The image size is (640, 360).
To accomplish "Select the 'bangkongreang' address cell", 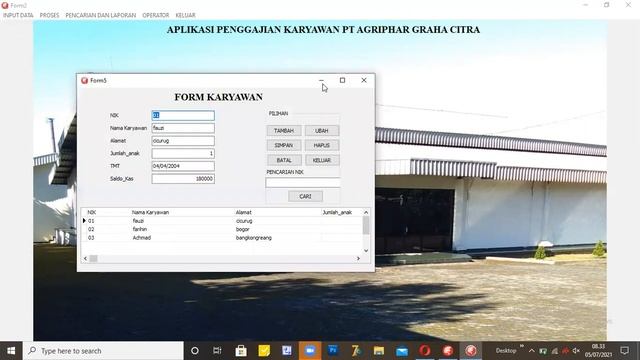I will [253, 238].
